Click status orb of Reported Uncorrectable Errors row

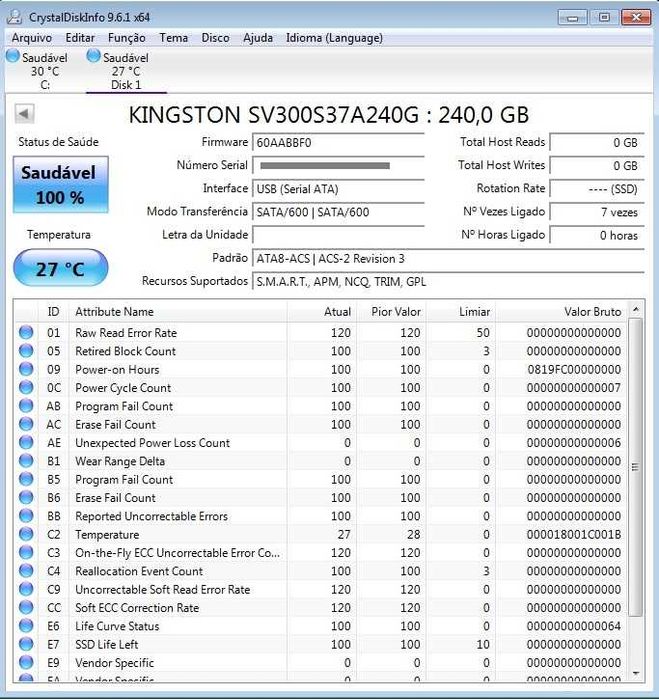[x=26, y=516]
